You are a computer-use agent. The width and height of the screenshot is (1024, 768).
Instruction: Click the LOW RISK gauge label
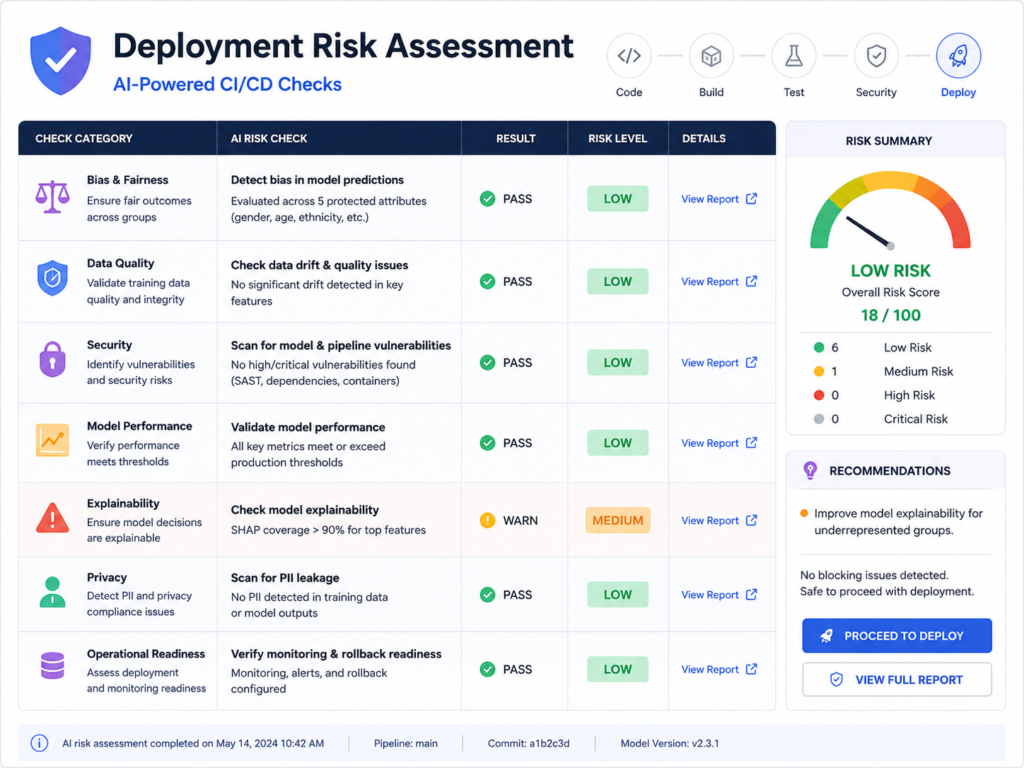click(890, 270)
